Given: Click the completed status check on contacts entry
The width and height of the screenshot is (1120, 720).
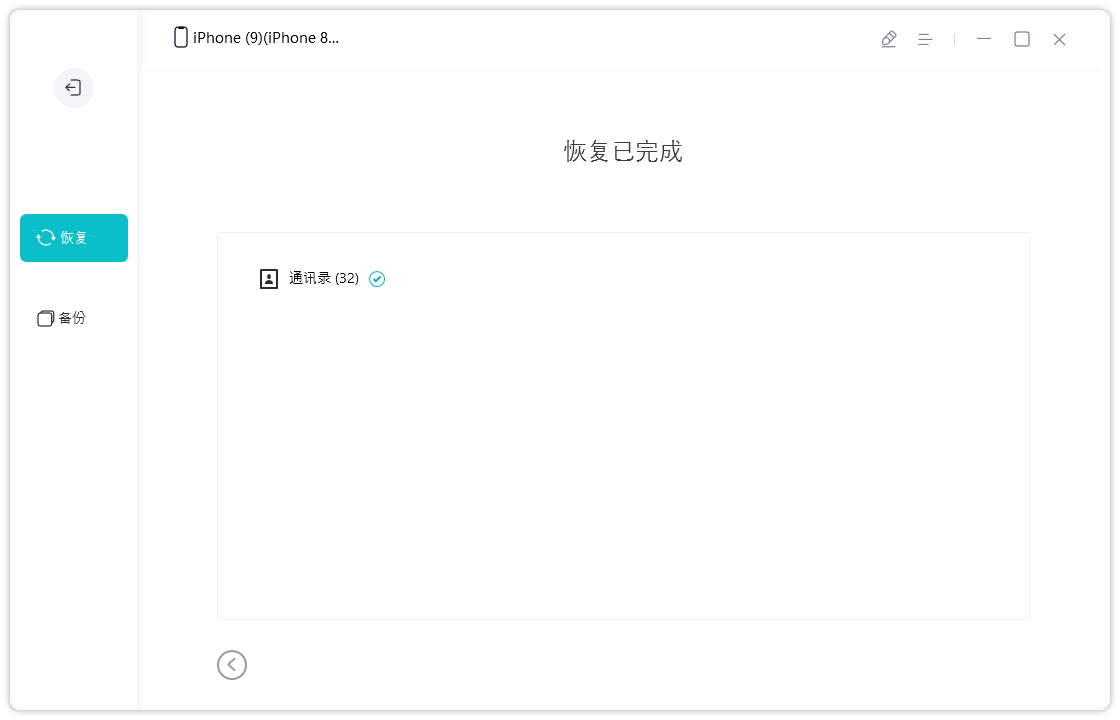Looking at the screenshot, I should (x=377, y=279).
